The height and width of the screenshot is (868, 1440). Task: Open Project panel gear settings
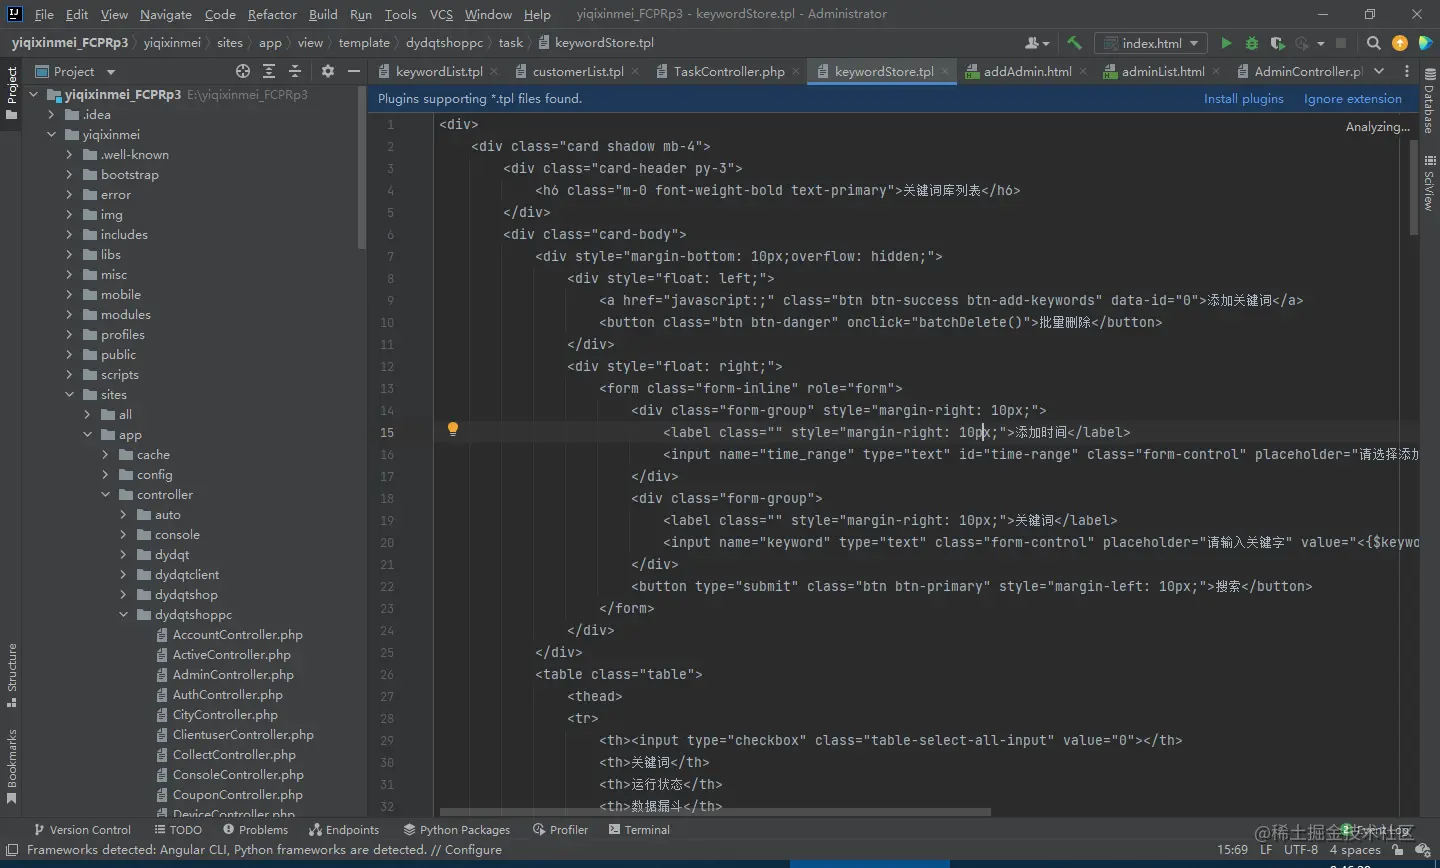pos(328,71)
